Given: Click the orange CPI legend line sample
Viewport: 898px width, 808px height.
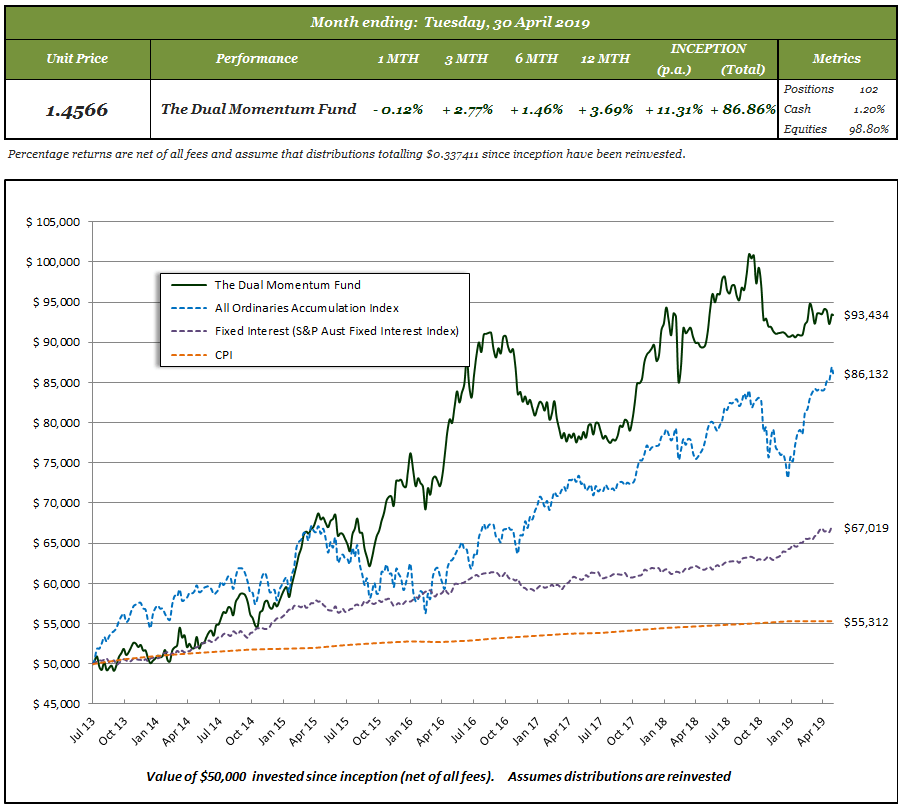Looking at the screenshot, I should click(186, 354).
